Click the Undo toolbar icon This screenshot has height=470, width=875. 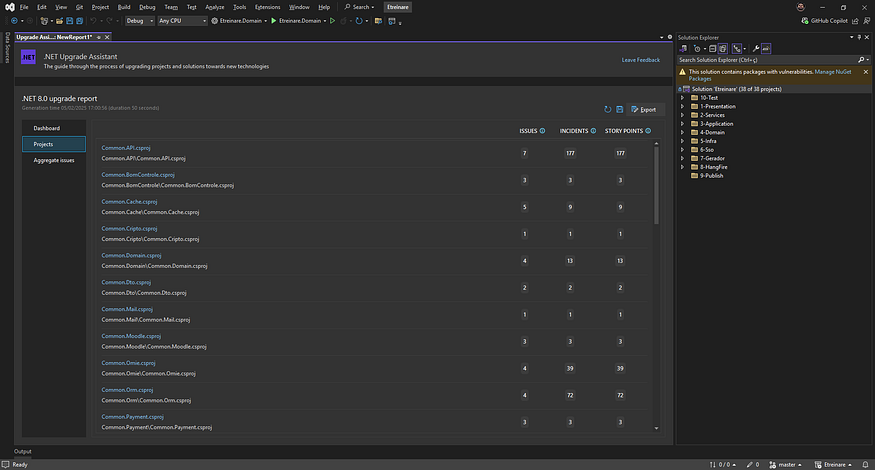[x=93, y=21]
